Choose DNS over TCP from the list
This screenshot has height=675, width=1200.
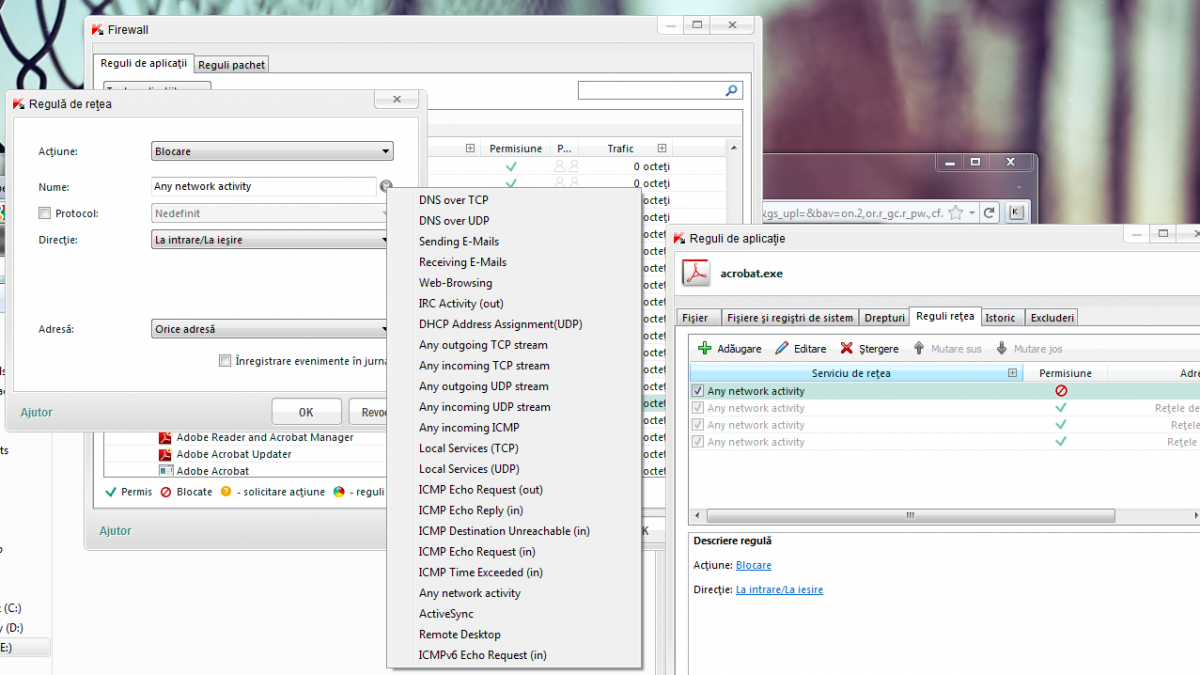click(453, 200)
